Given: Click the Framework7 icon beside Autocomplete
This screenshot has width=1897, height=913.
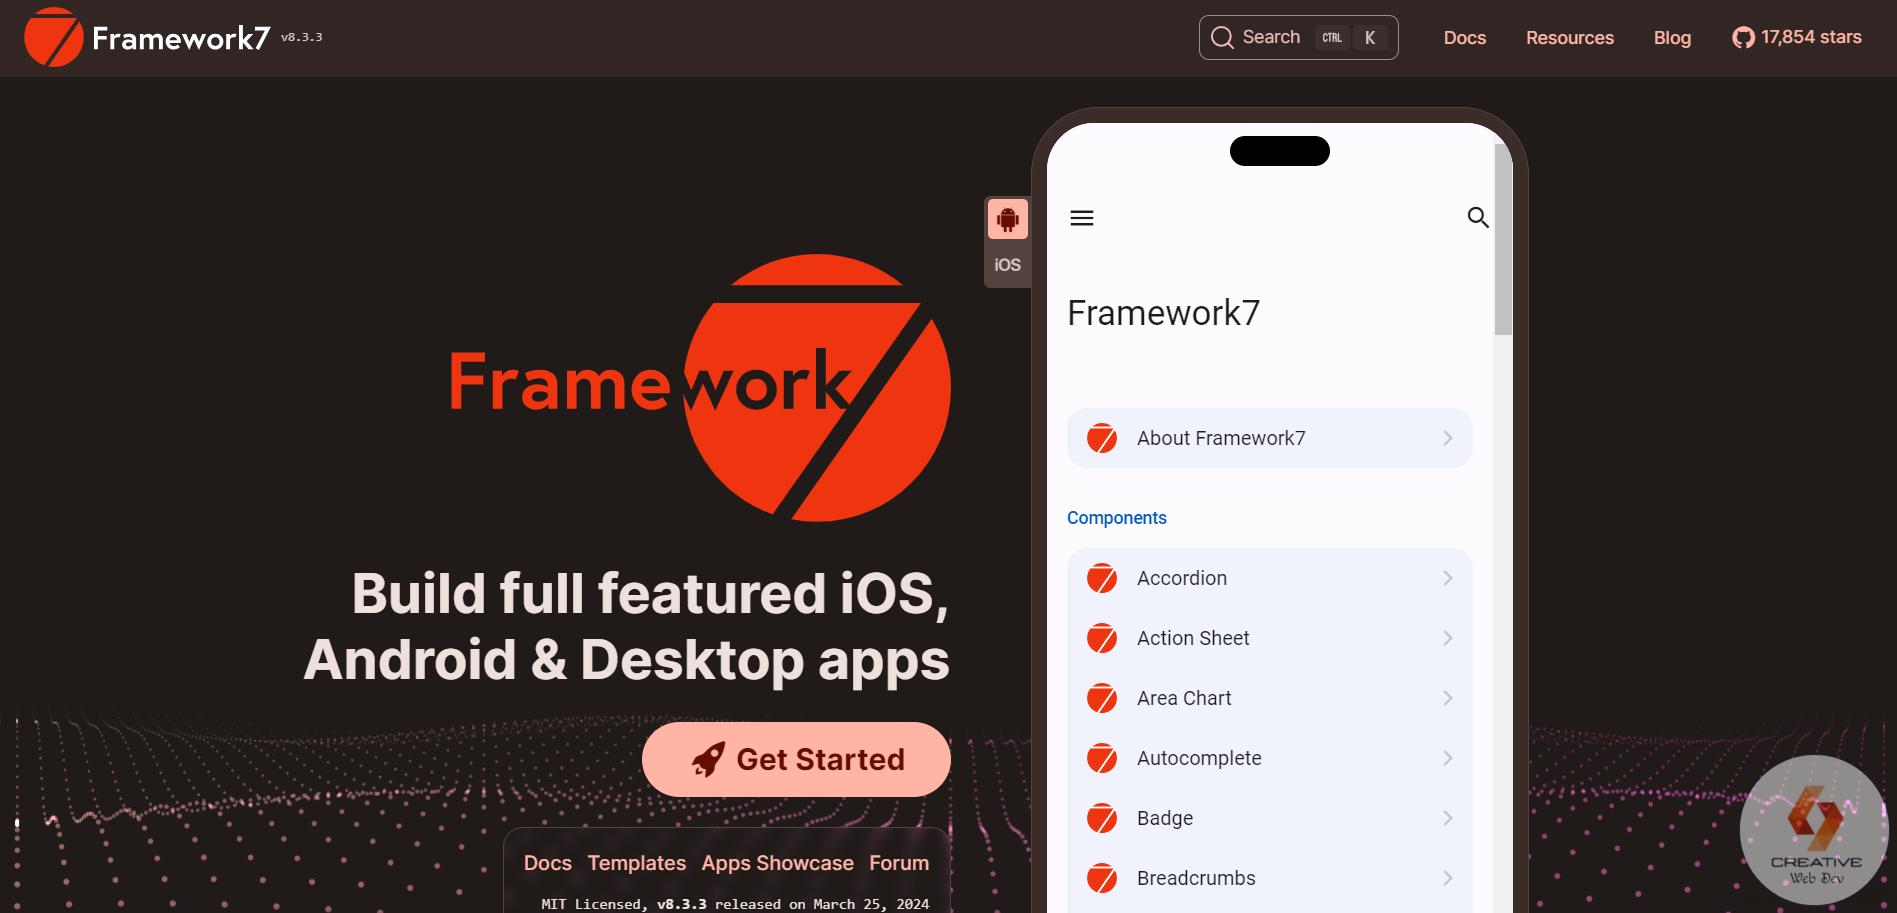Looking at the screenshot, I should [1102, 758].
